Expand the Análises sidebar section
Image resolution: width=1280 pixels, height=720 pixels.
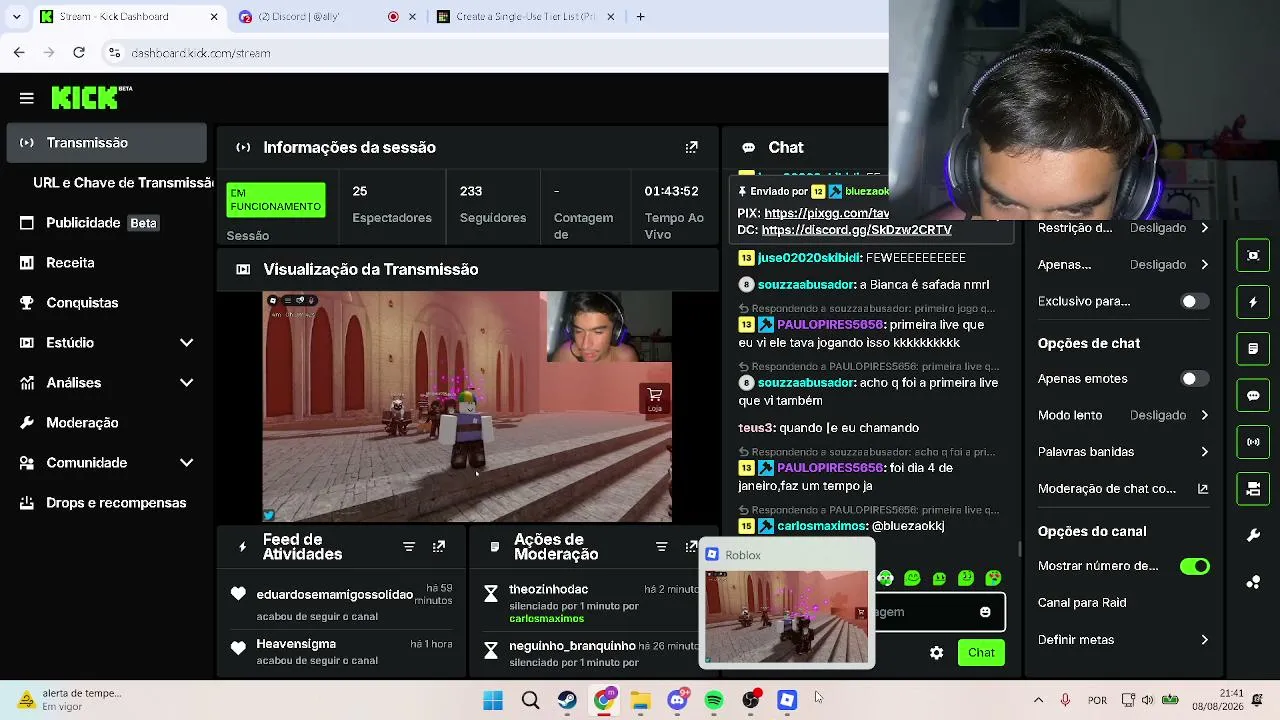pos(186,383)
